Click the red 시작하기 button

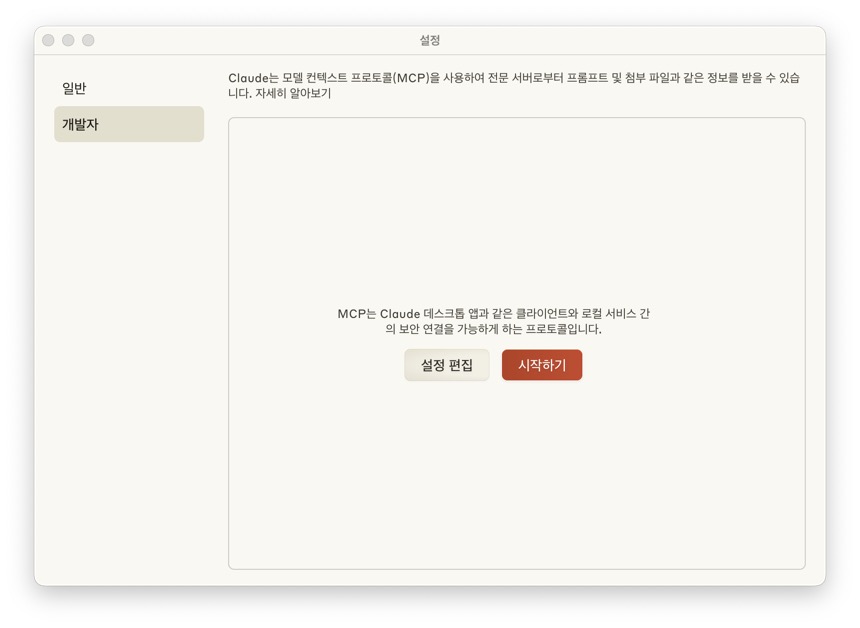542,365
